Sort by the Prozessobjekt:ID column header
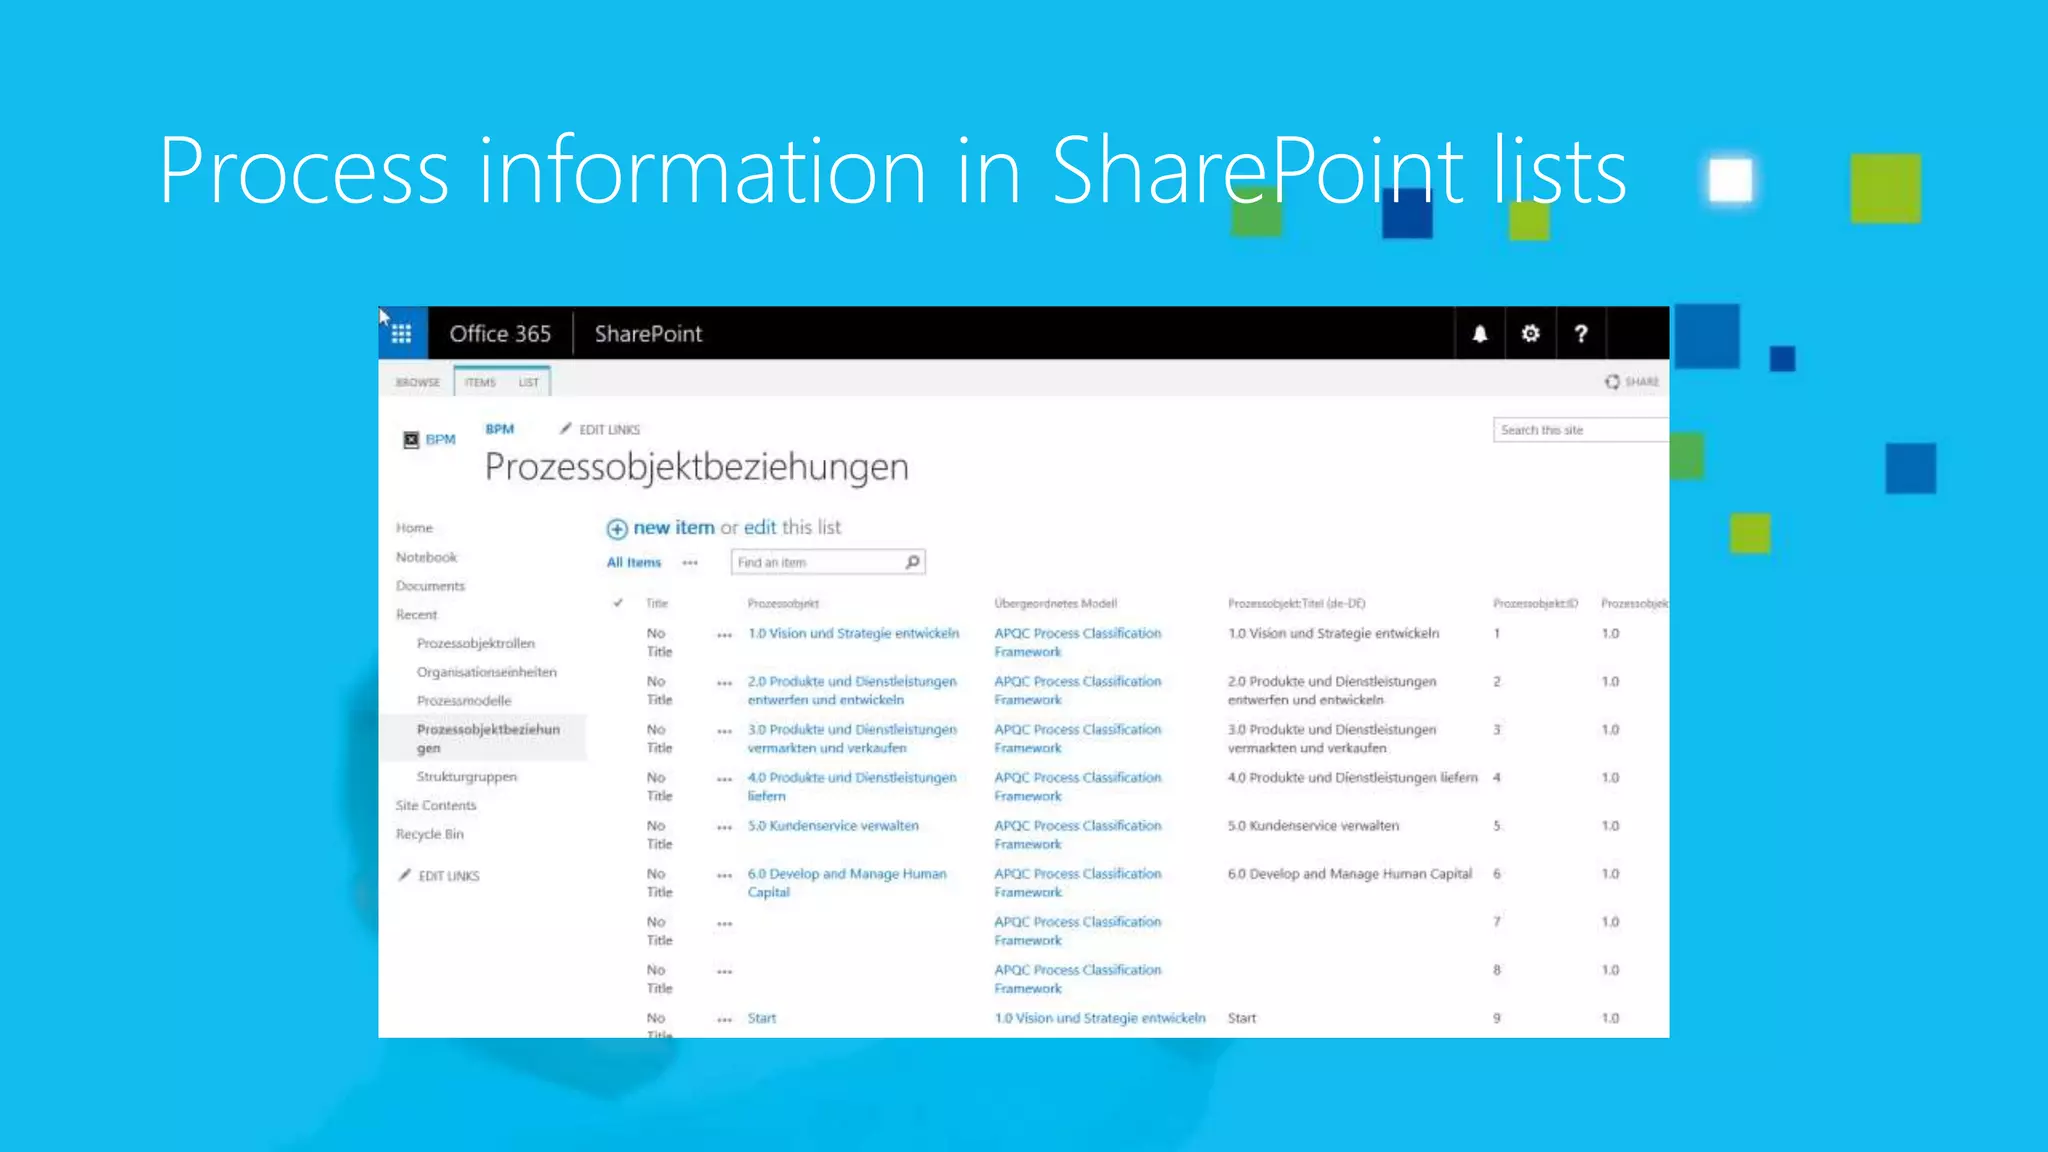Viewport: 2048px width, 1152px height. (x=1535, y=603)
